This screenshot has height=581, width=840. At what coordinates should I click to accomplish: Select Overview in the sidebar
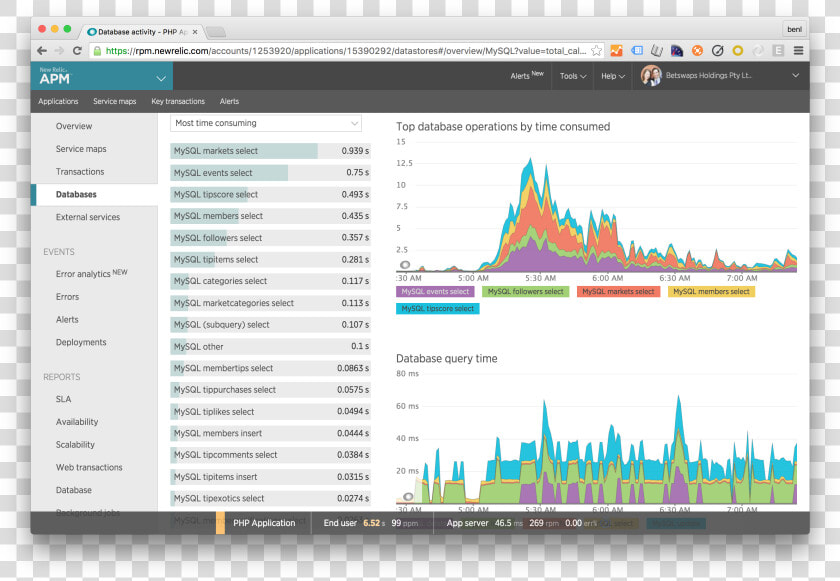pyautogui.click(x=74, y=126)
